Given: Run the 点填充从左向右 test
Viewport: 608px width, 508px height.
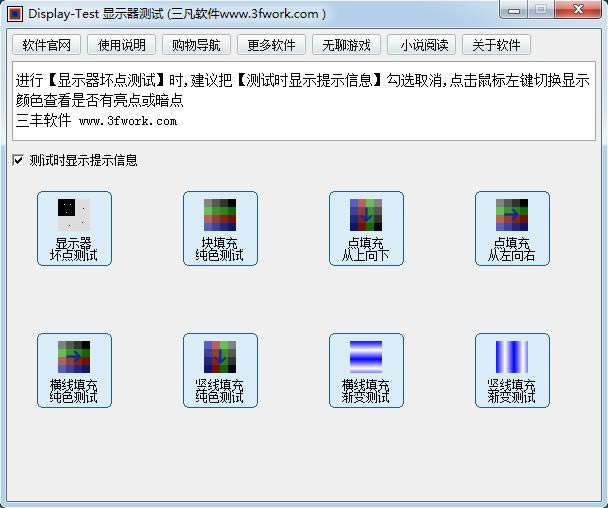Looking at the screenshot, I should 512,228.
